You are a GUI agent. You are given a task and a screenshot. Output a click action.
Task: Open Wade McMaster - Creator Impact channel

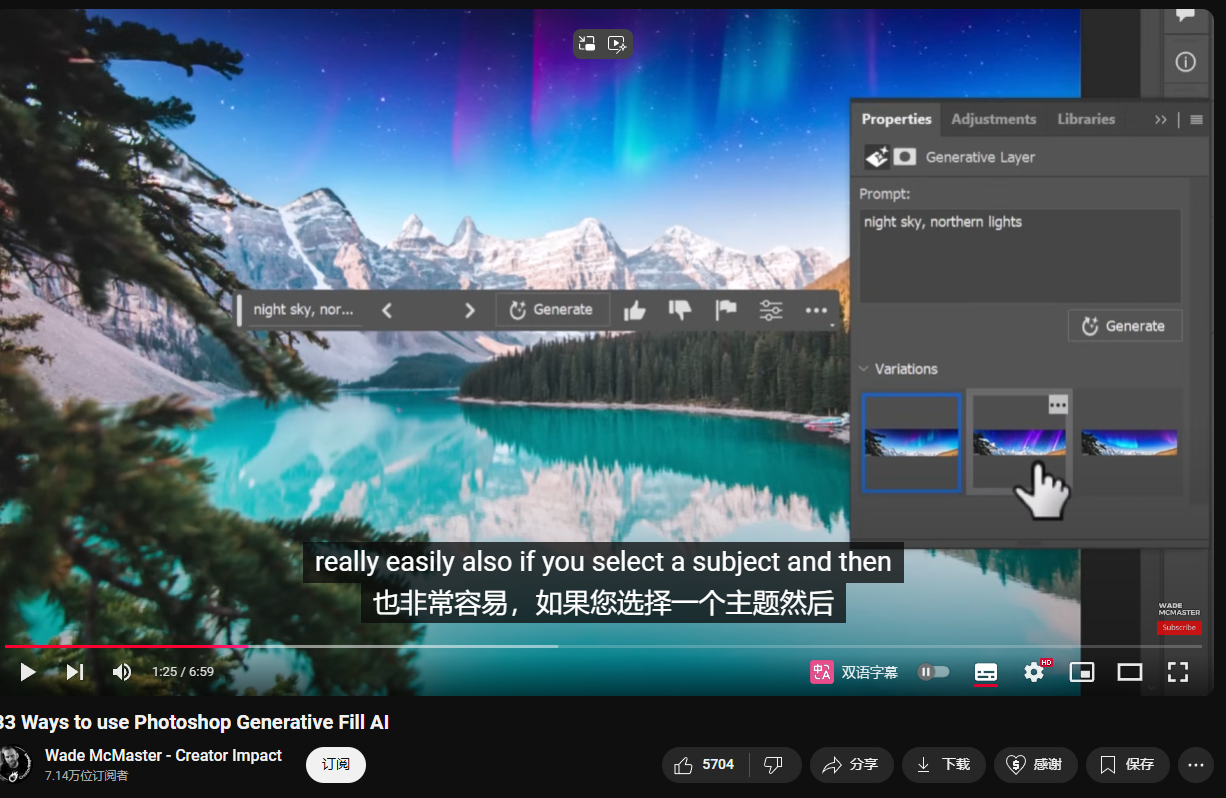pyautogui.click(x=163, y=756)
